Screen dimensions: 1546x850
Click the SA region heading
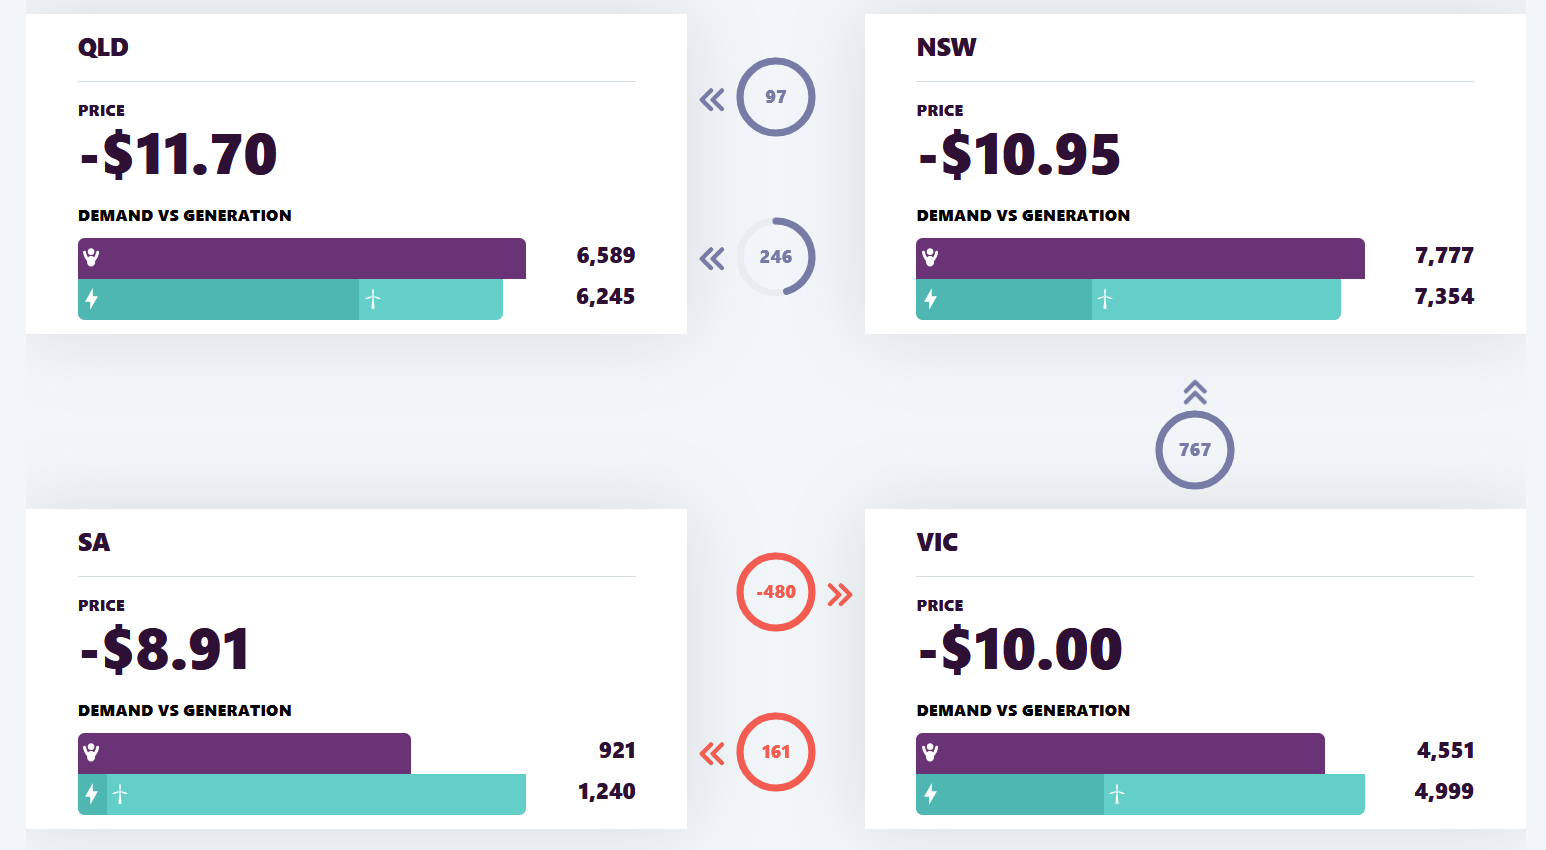(94, 542)
